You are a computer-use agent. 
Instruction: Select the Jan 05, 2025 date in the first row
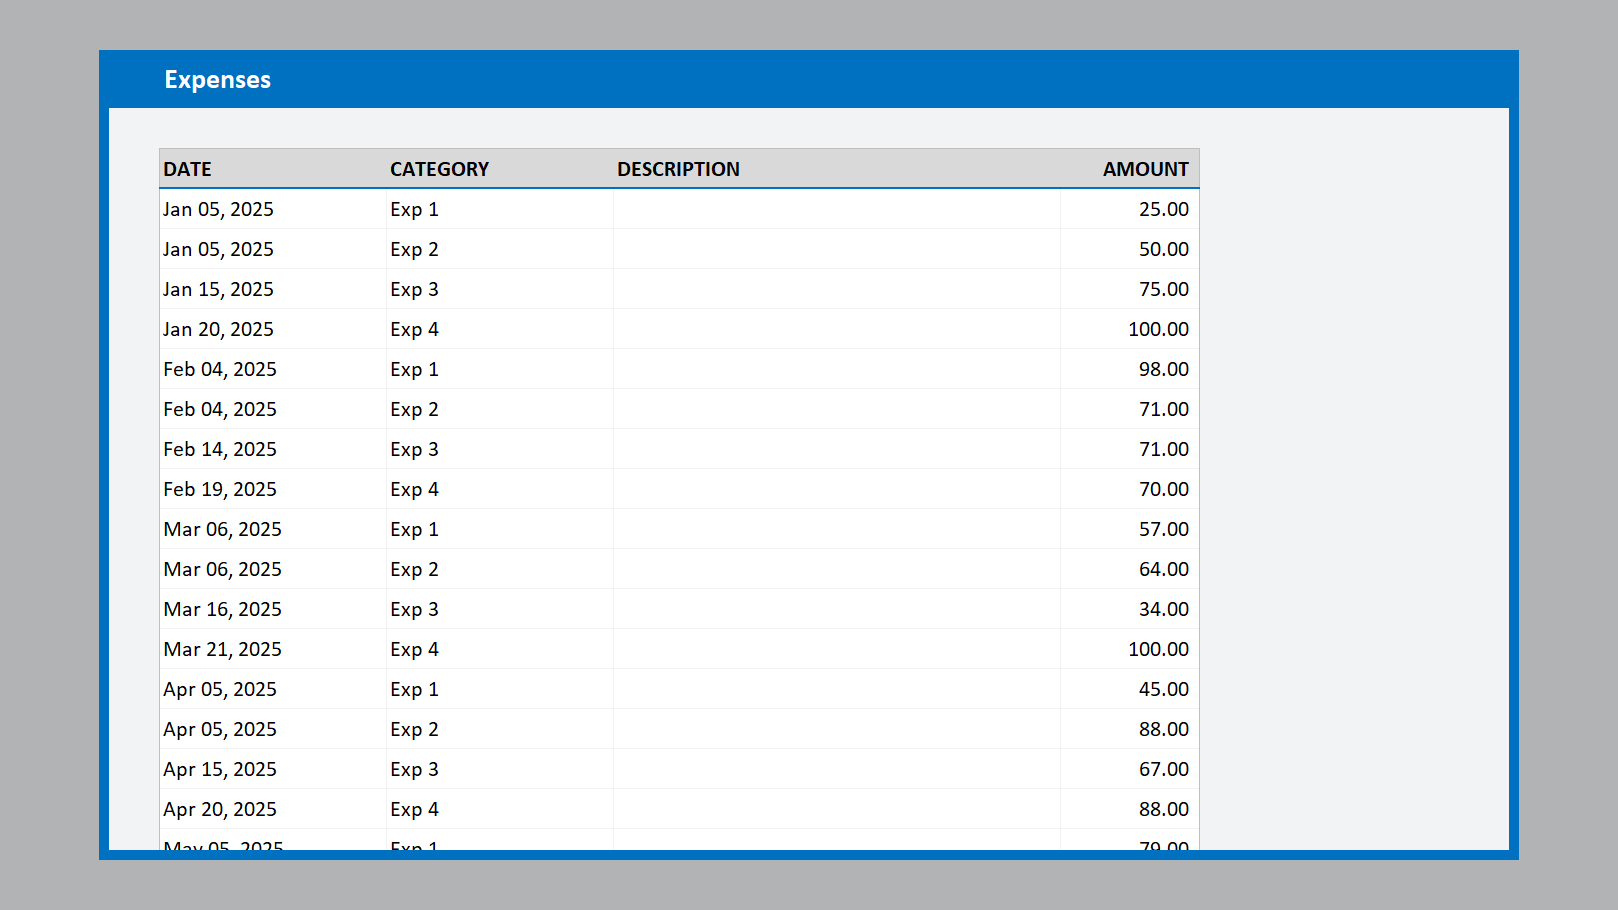(218, 209)
